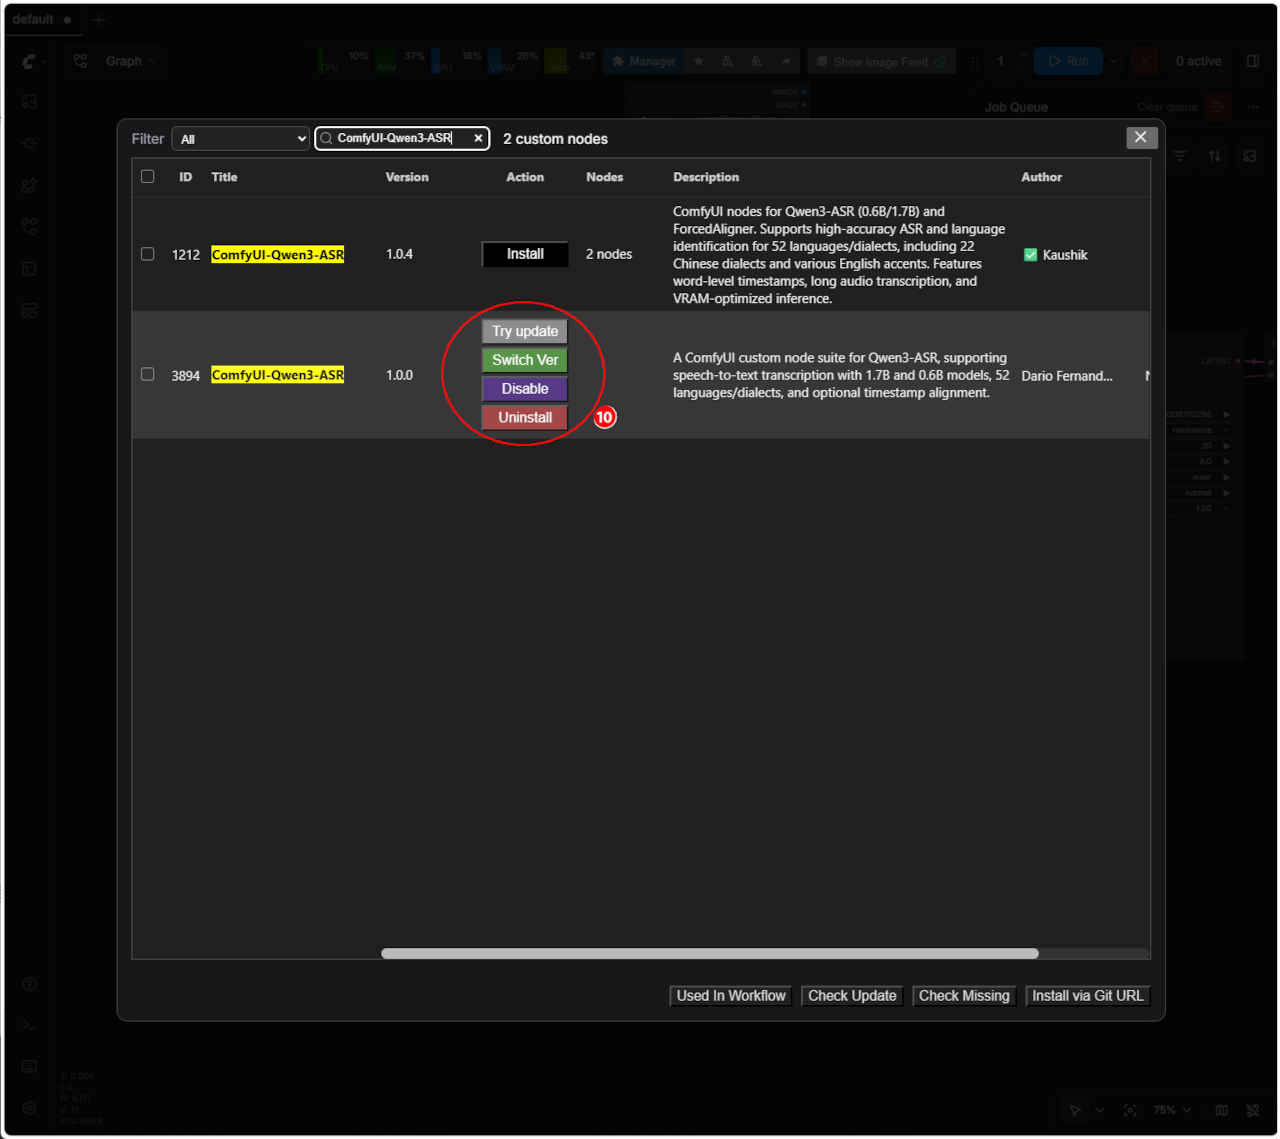Open ComfyUI-Qwen3-ASR title link, row 3894

(278, 375)
